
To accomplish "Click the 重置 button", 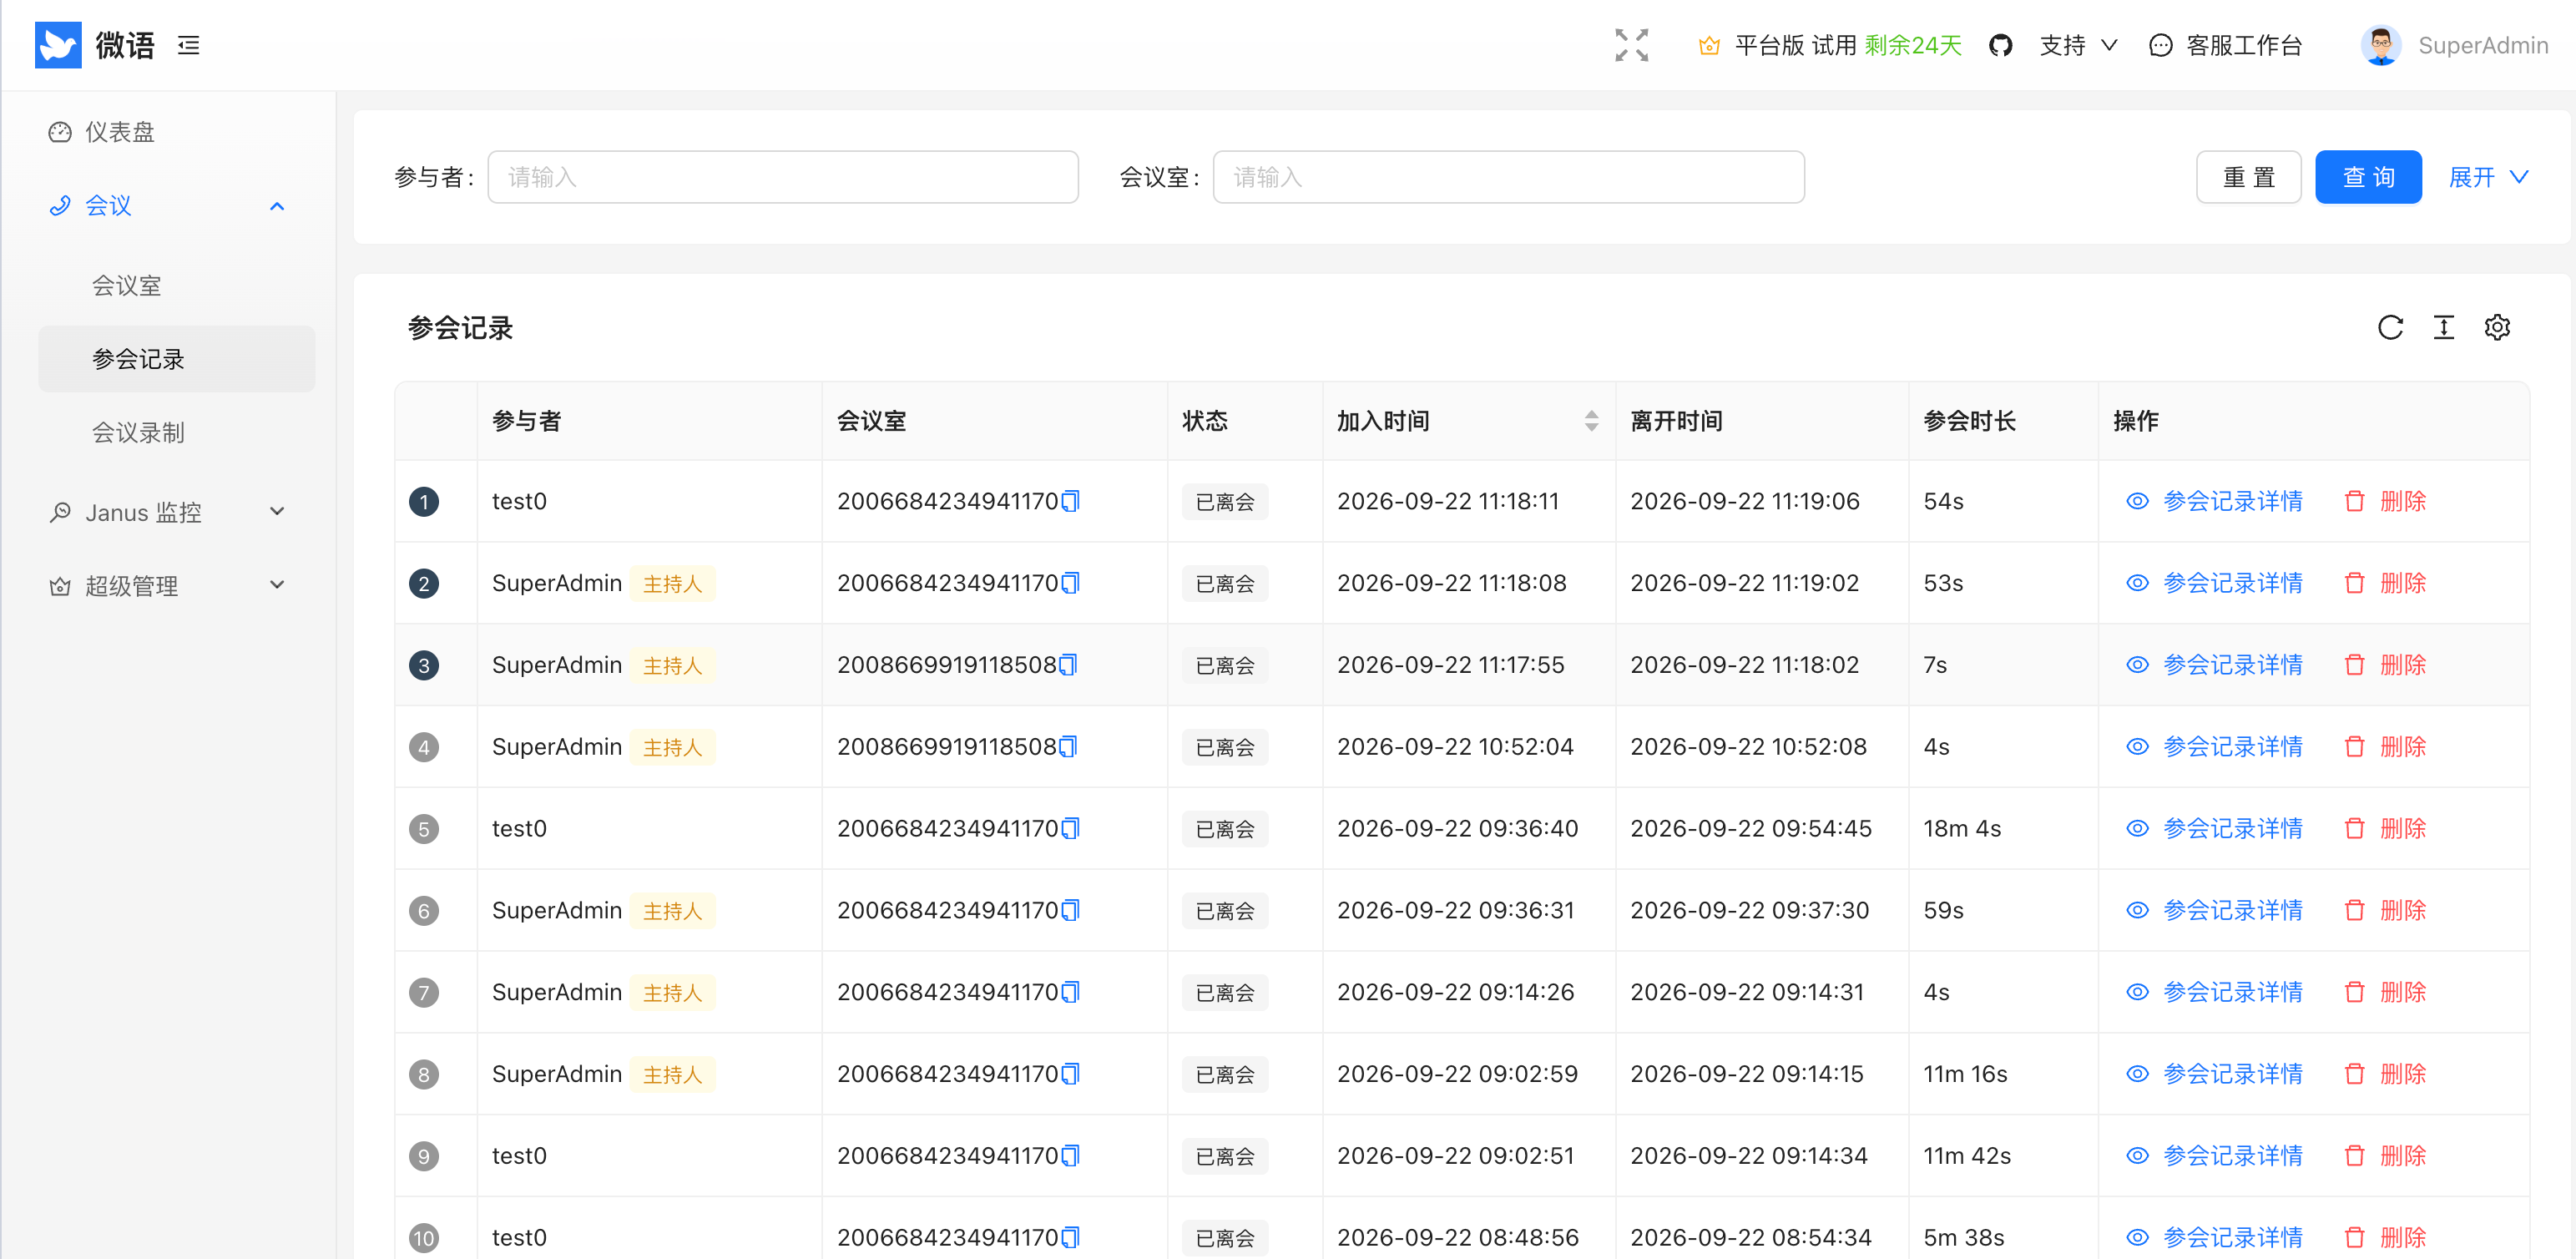I will 2248,177.
